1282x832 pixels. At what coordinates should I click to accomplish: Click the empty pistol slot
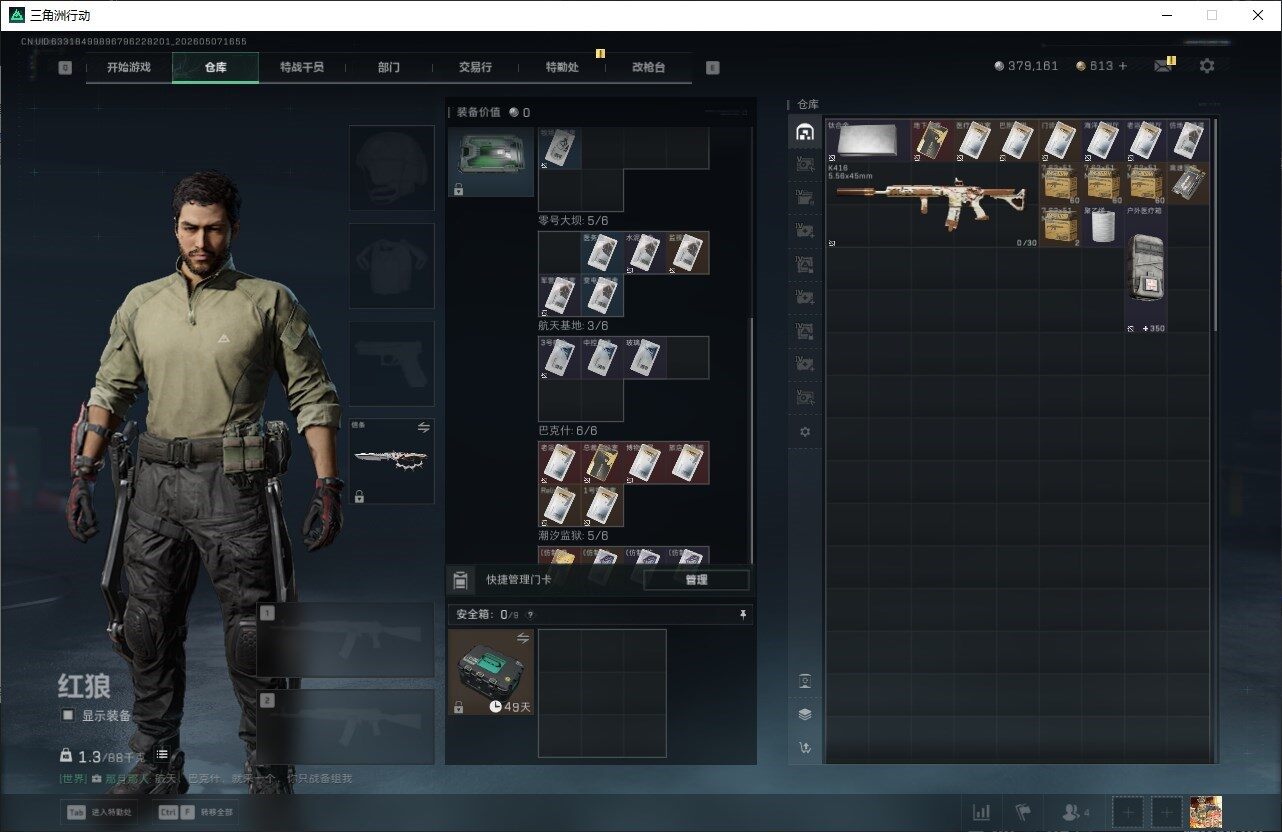(x=391, y=363)
